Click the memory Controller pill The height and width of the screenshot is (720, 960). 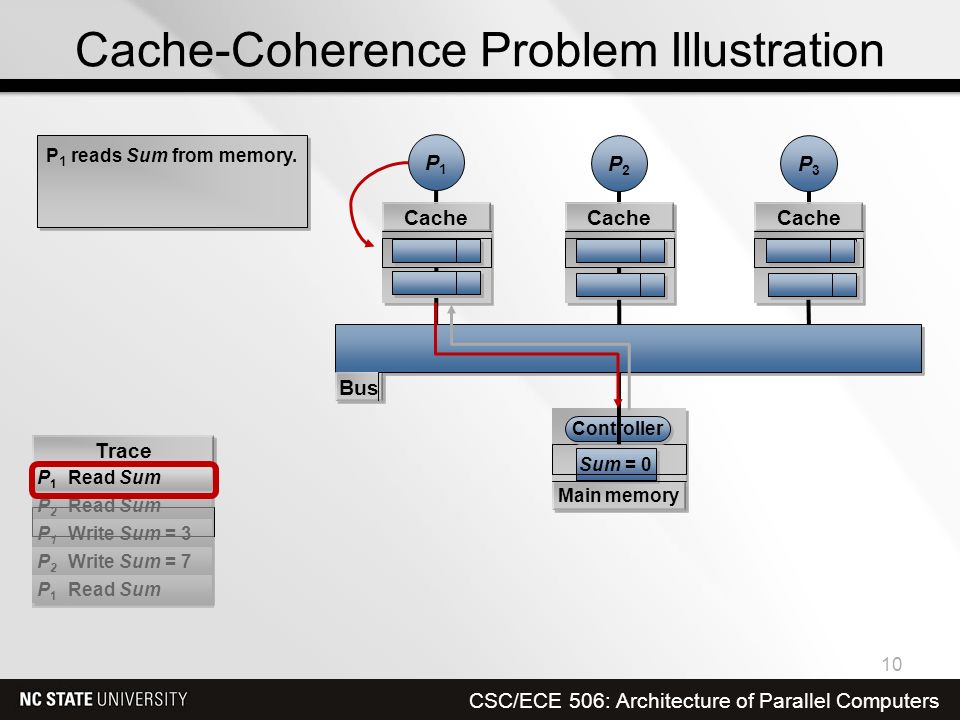[x=618, y=429]
